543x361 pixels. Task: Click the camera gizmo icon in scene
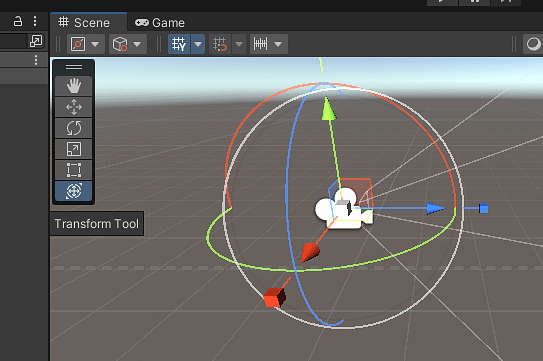click(x=344, y=209)
